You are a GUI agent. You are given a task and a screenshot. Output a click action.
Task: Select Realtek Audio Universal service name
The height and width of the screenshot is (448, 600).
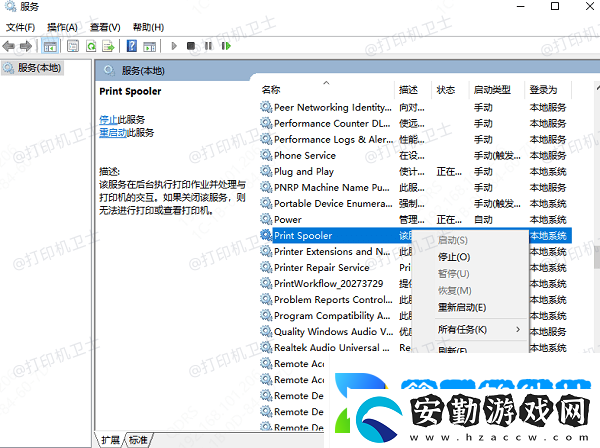point(331,347)
